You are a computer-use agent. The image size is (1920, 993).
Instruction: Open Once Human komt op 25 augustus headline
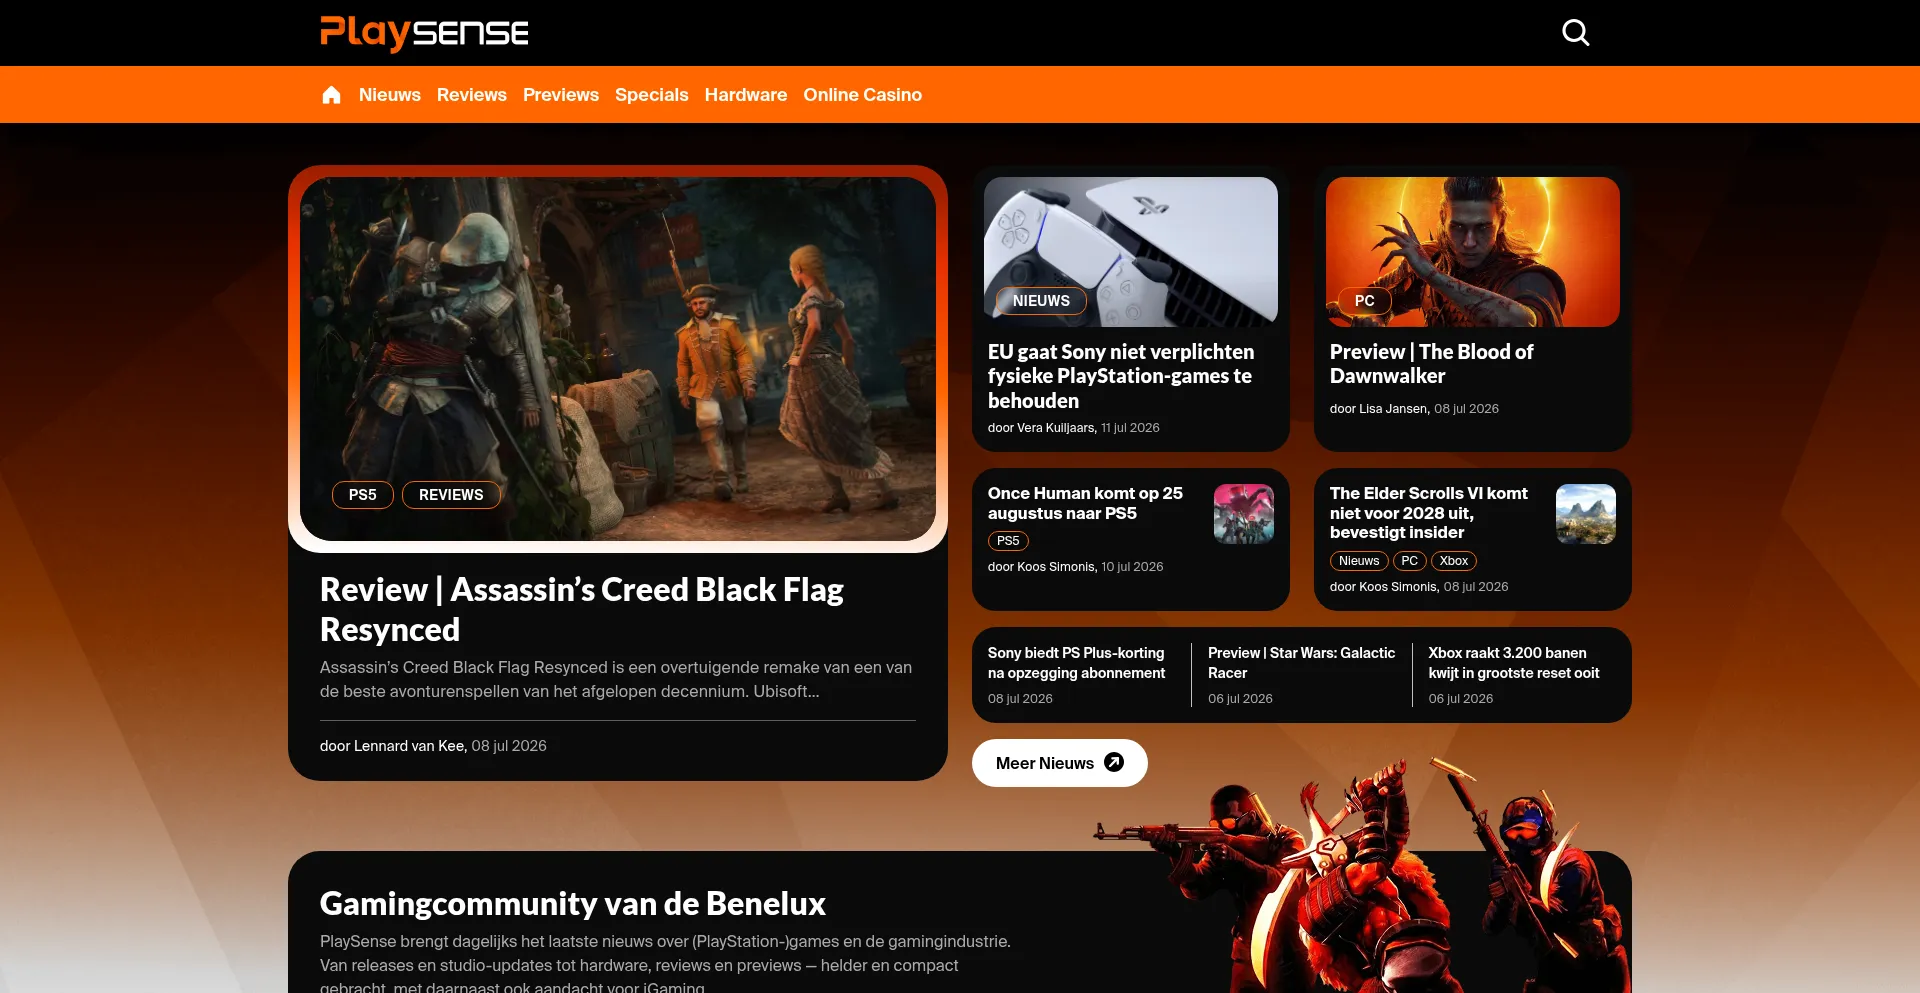[1085, 503]
